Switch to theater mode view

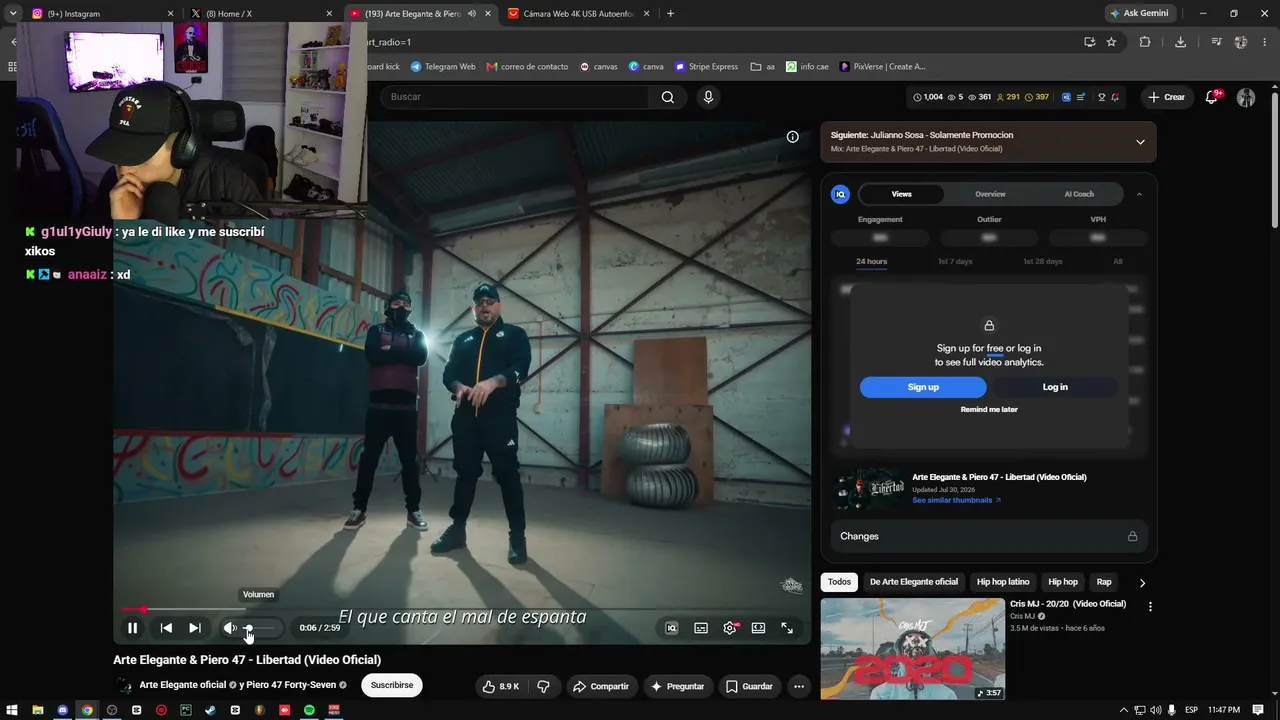[758, 628]
